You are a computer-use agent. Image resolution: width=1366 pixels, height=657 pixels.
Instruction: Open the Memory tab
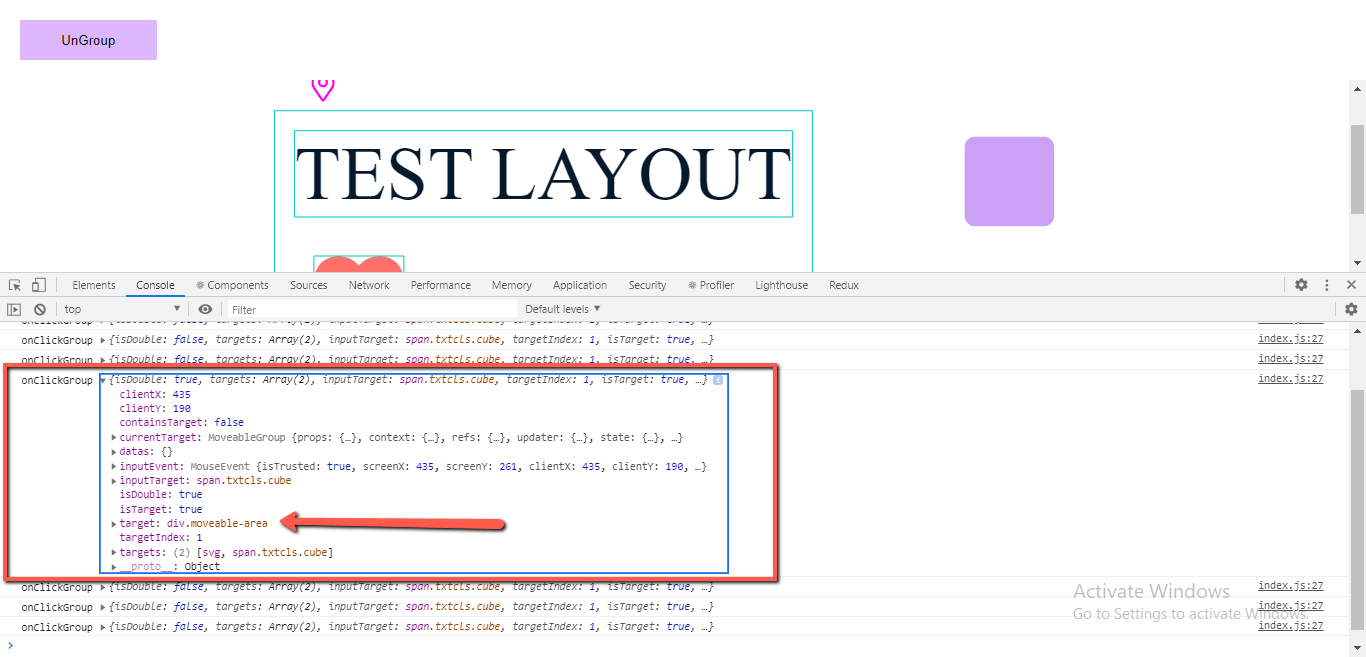pos(512,285)
